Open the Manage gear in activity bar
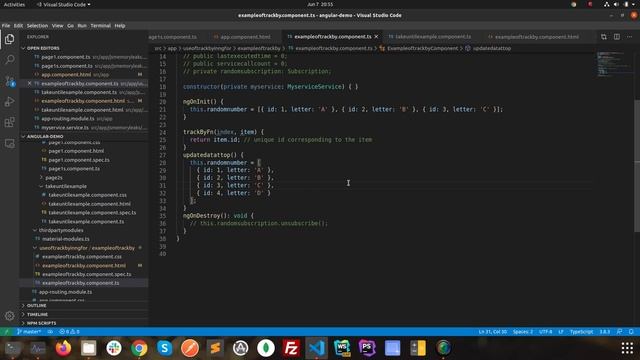Viewport: 640px width, 360px height. (9, 316)
